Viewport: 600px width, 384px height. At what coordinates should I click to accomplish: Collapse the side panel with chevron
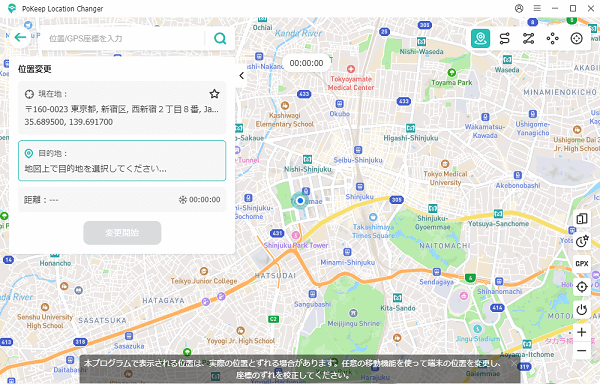[241, 76]
